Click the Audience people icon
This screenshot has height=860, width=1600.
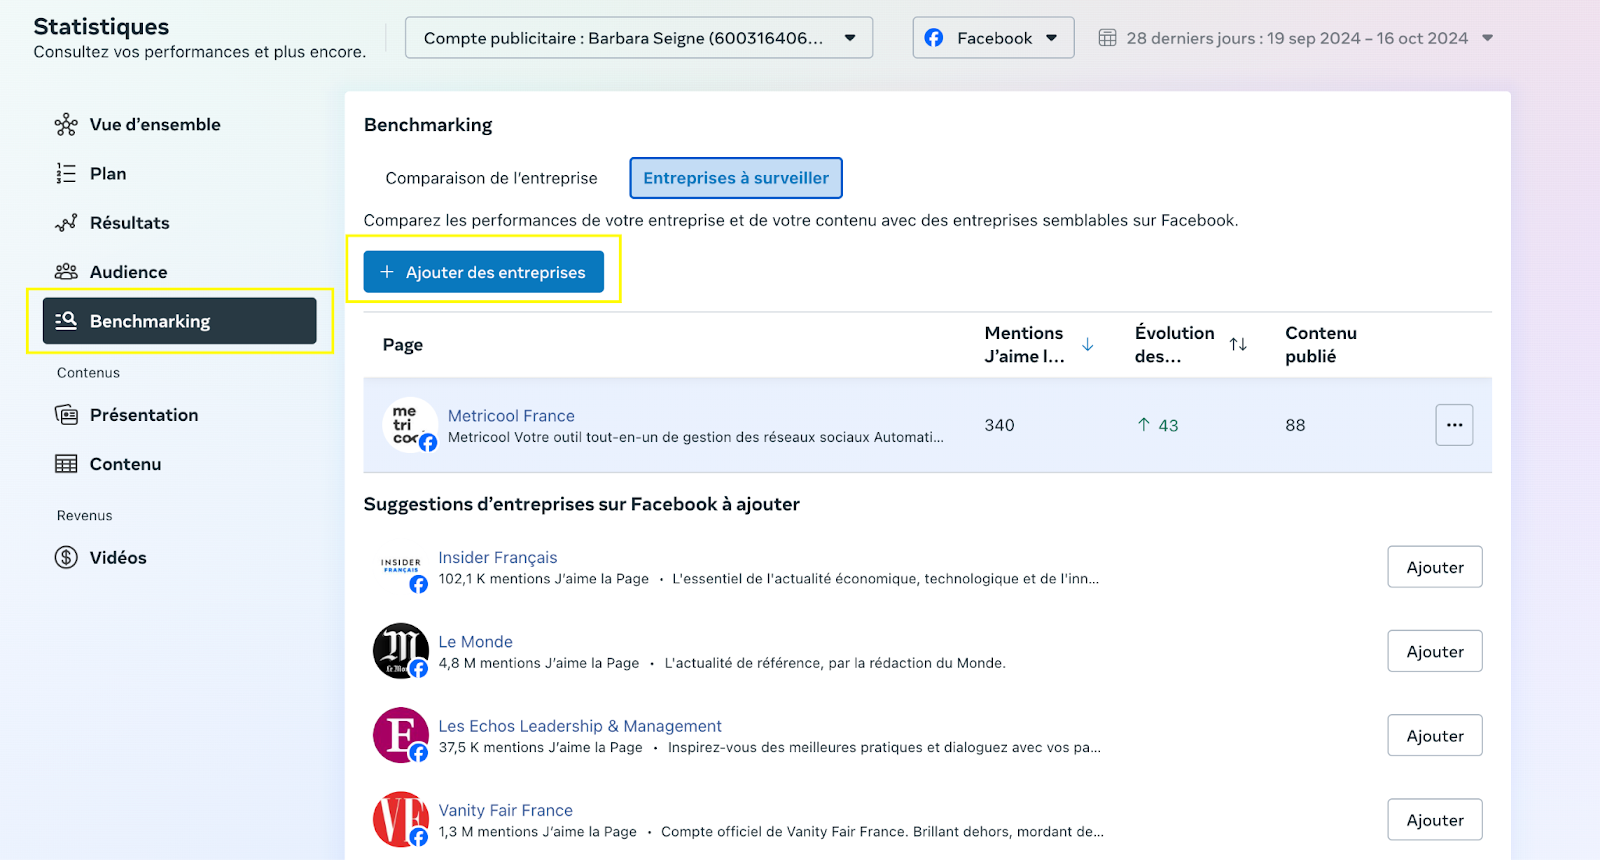click(66, 271)
